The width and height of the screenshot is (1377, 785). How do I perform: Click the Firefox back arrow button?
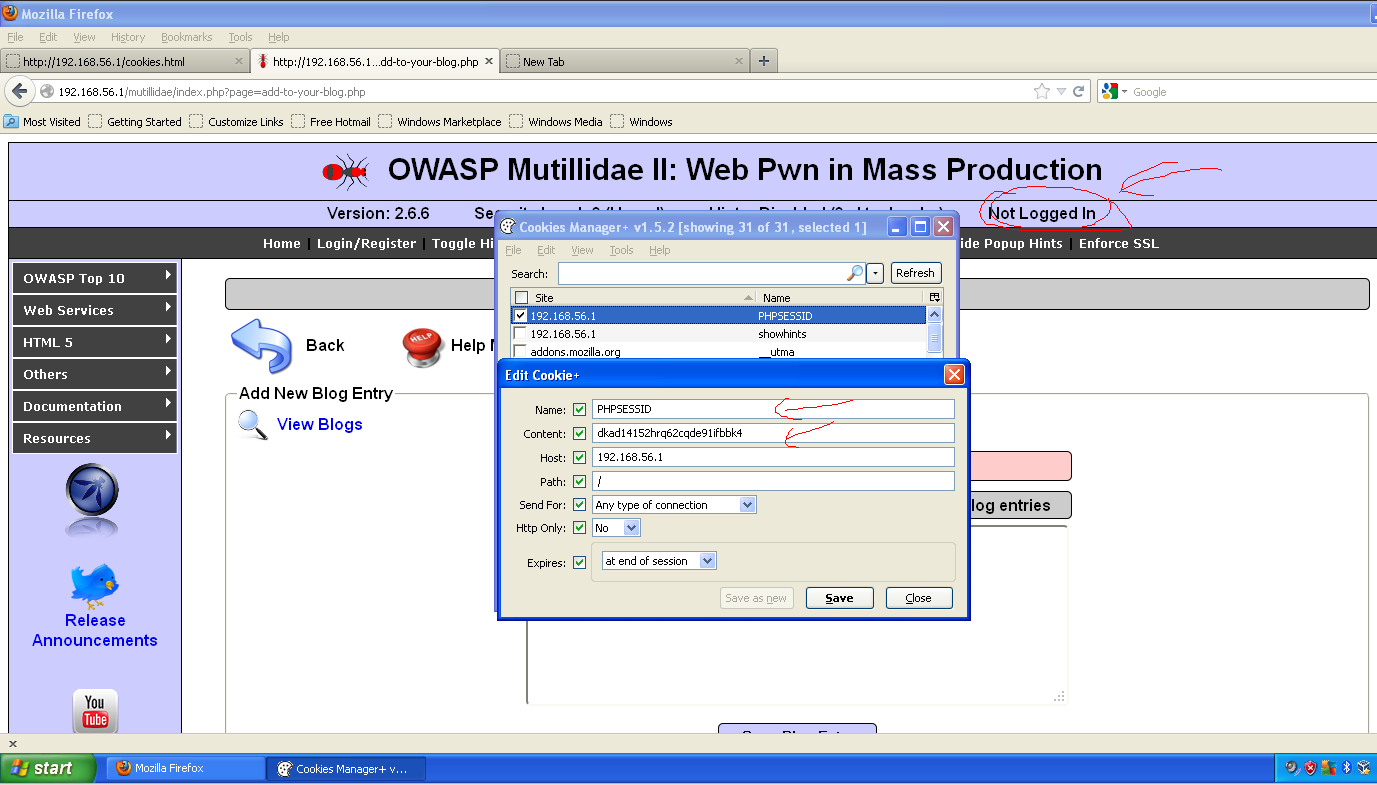[x=20, y=91]
